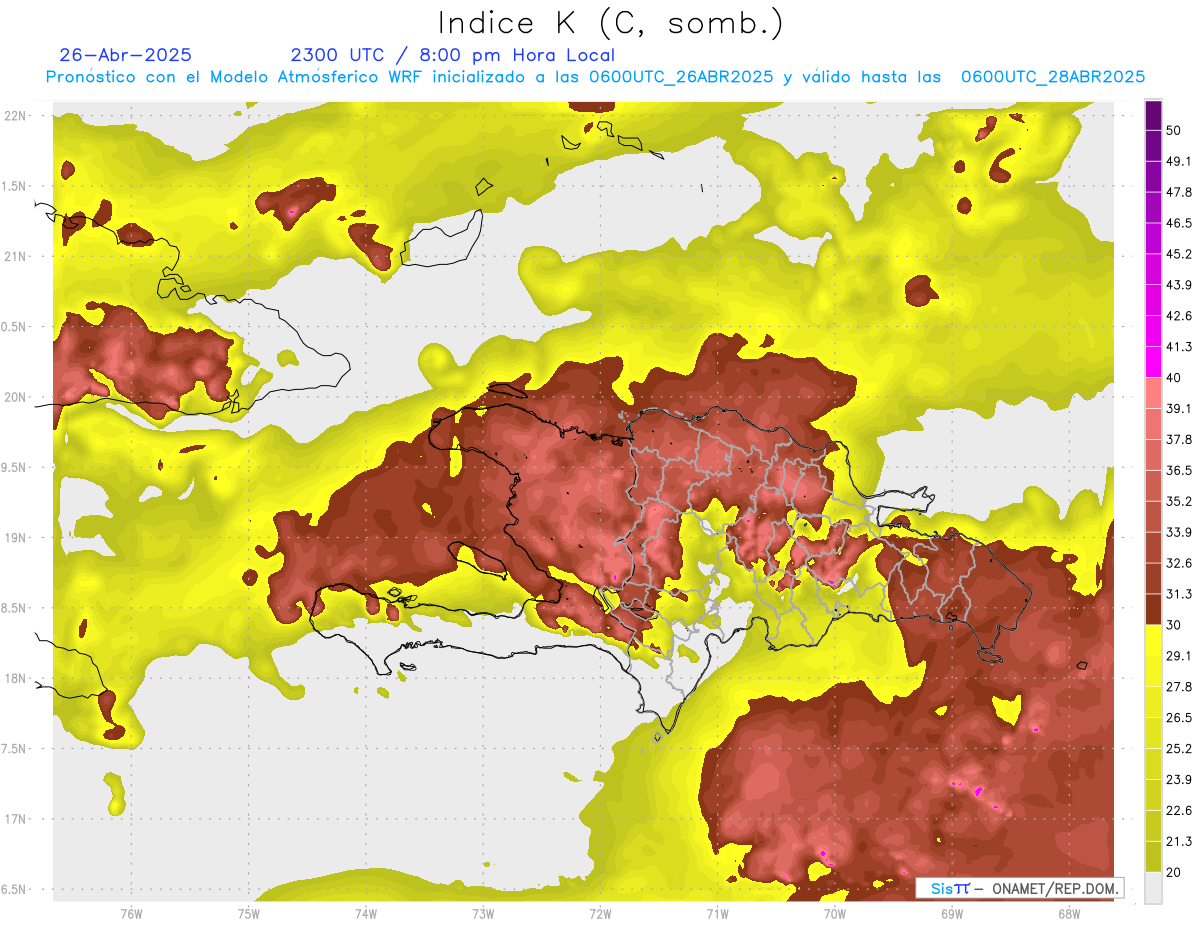The width and height of the screenshot is (1200, 927).
Task: Click the initialization time '0600UTC_26ABR2025'
Action: coord(681,76)
